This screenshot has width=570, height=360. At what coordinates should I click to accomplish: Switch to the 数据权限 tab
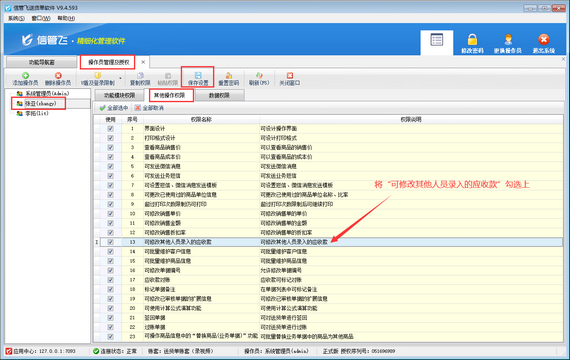point(219,95)
